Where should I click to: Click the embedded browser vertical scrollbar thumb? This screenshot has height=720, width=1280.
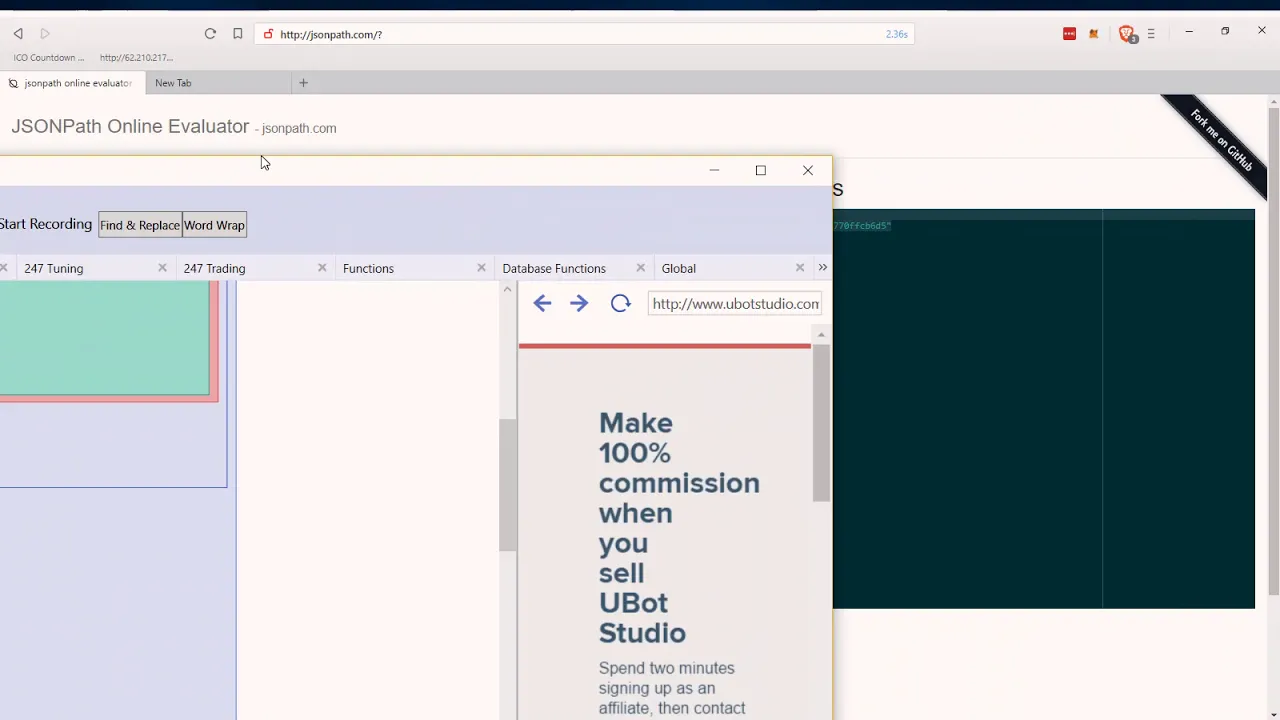[821, 423]
